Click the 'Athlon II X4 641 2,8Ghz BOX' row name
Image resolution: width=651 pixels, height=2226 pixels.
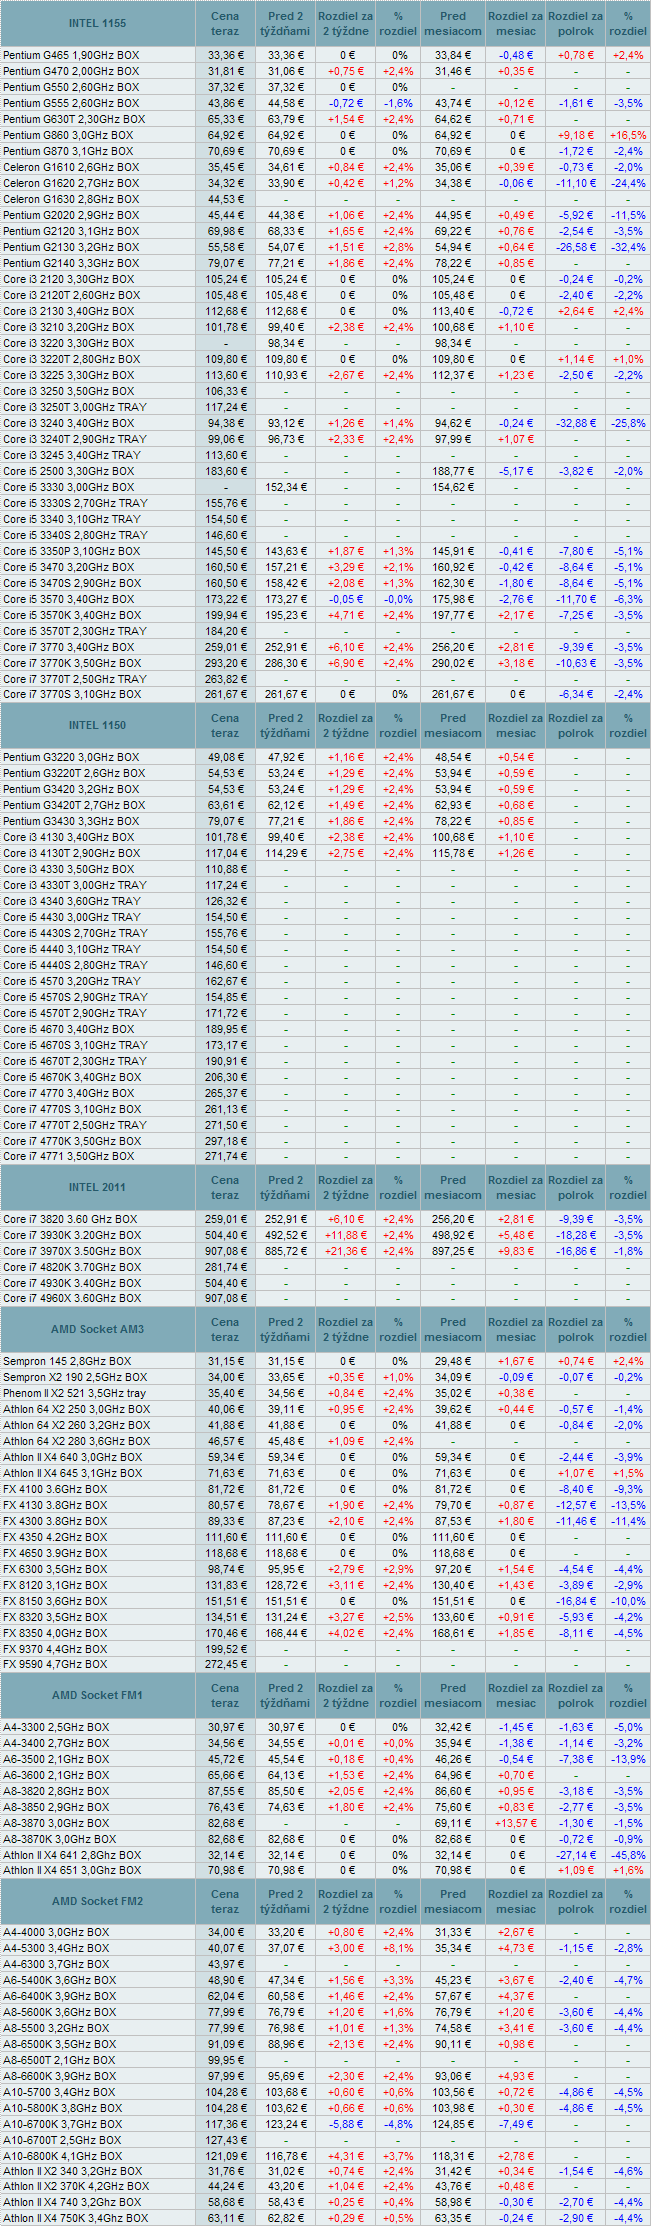(72, 1855)
